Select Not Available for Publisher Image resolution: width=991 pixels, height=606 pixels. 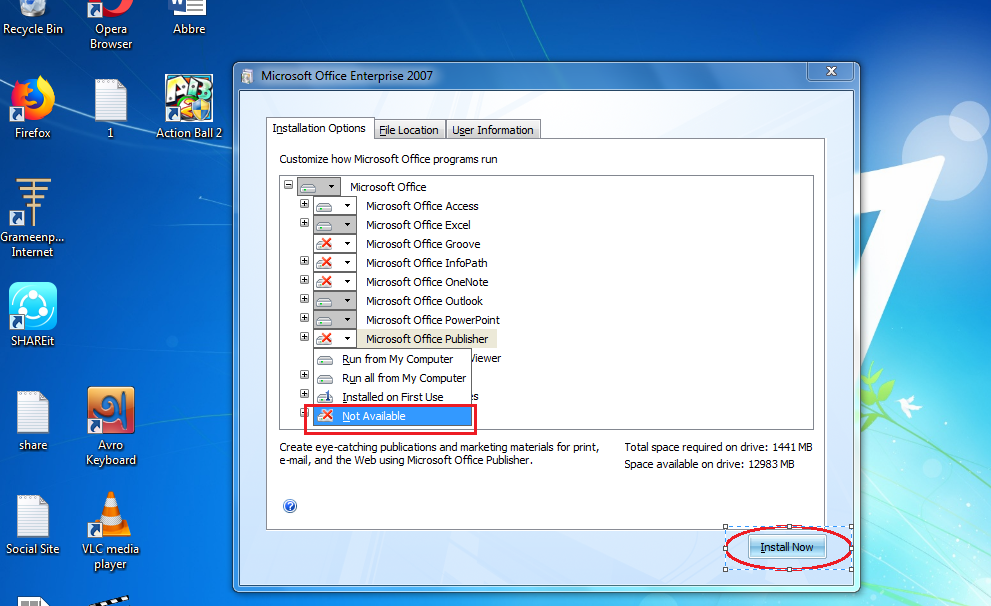(392, 416)
